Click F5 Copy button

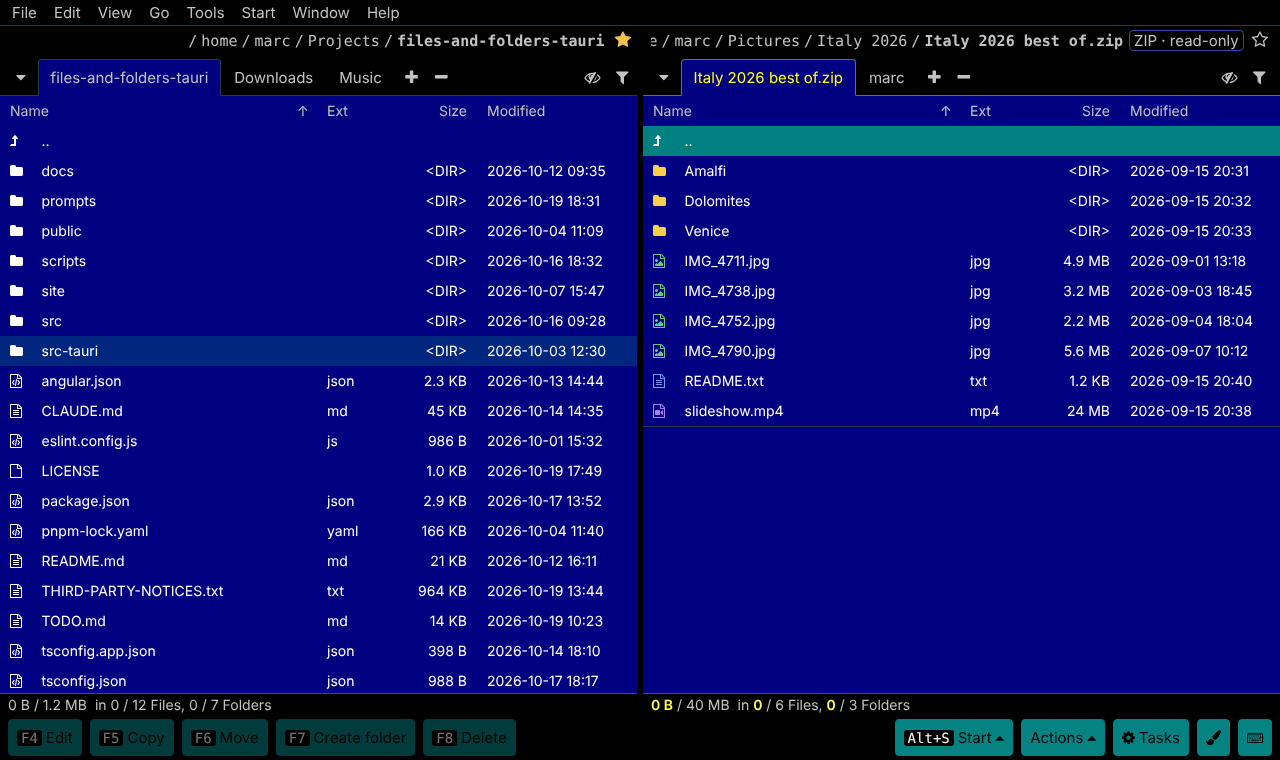[132, 738]
